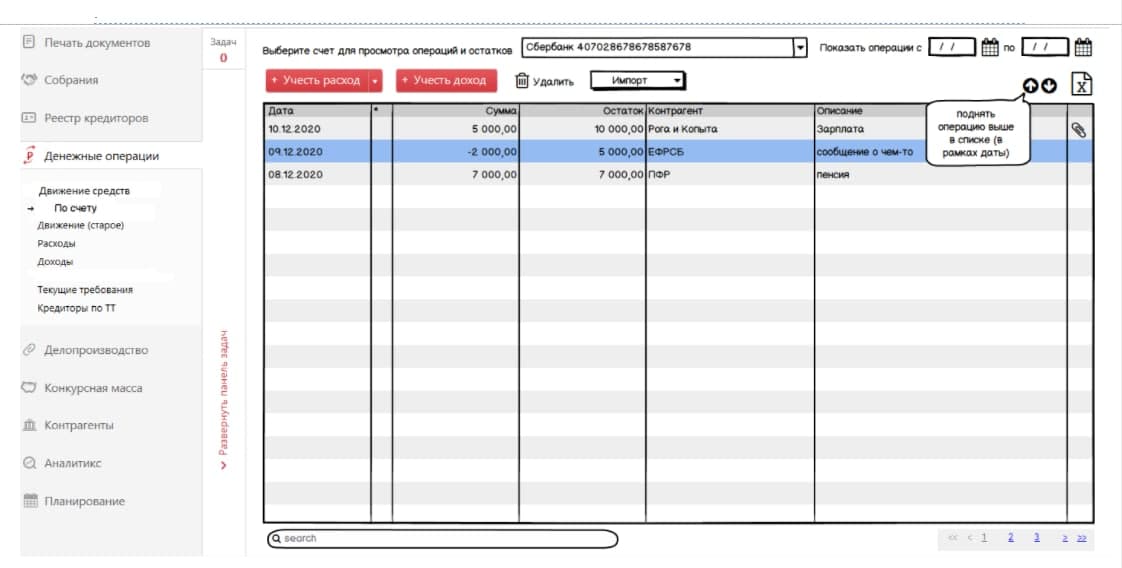Open the Собрания sidebar section
The image size is (1122, 568).
pos(71,80)
